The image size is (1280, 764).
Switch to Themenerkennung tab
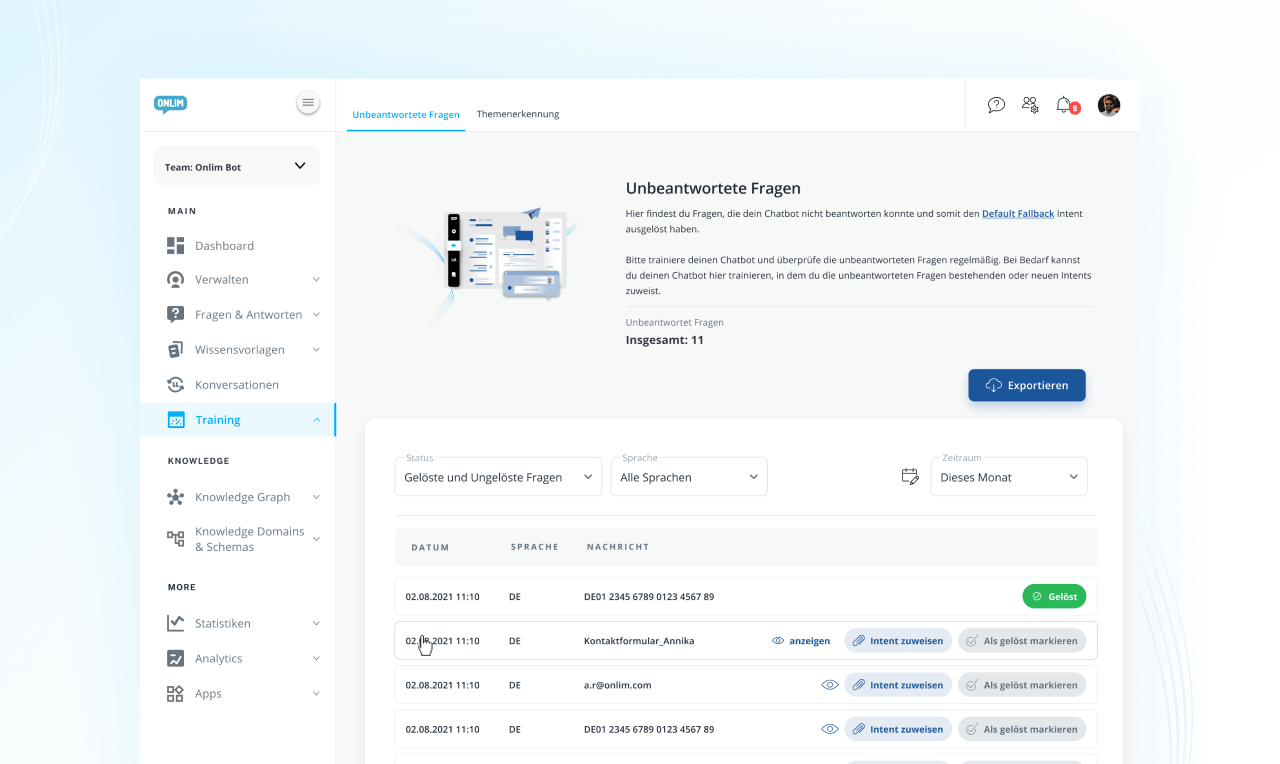[518, 114]
